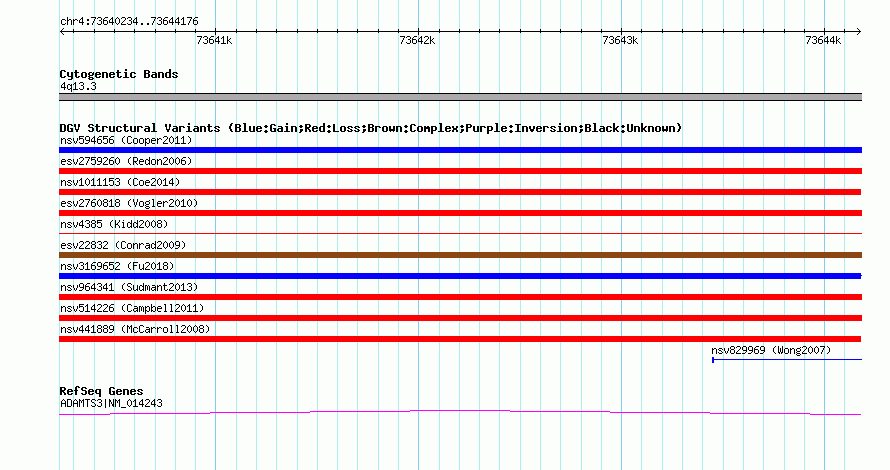Open the esv2759260 (Redon2006) variant label

[126, 161]
